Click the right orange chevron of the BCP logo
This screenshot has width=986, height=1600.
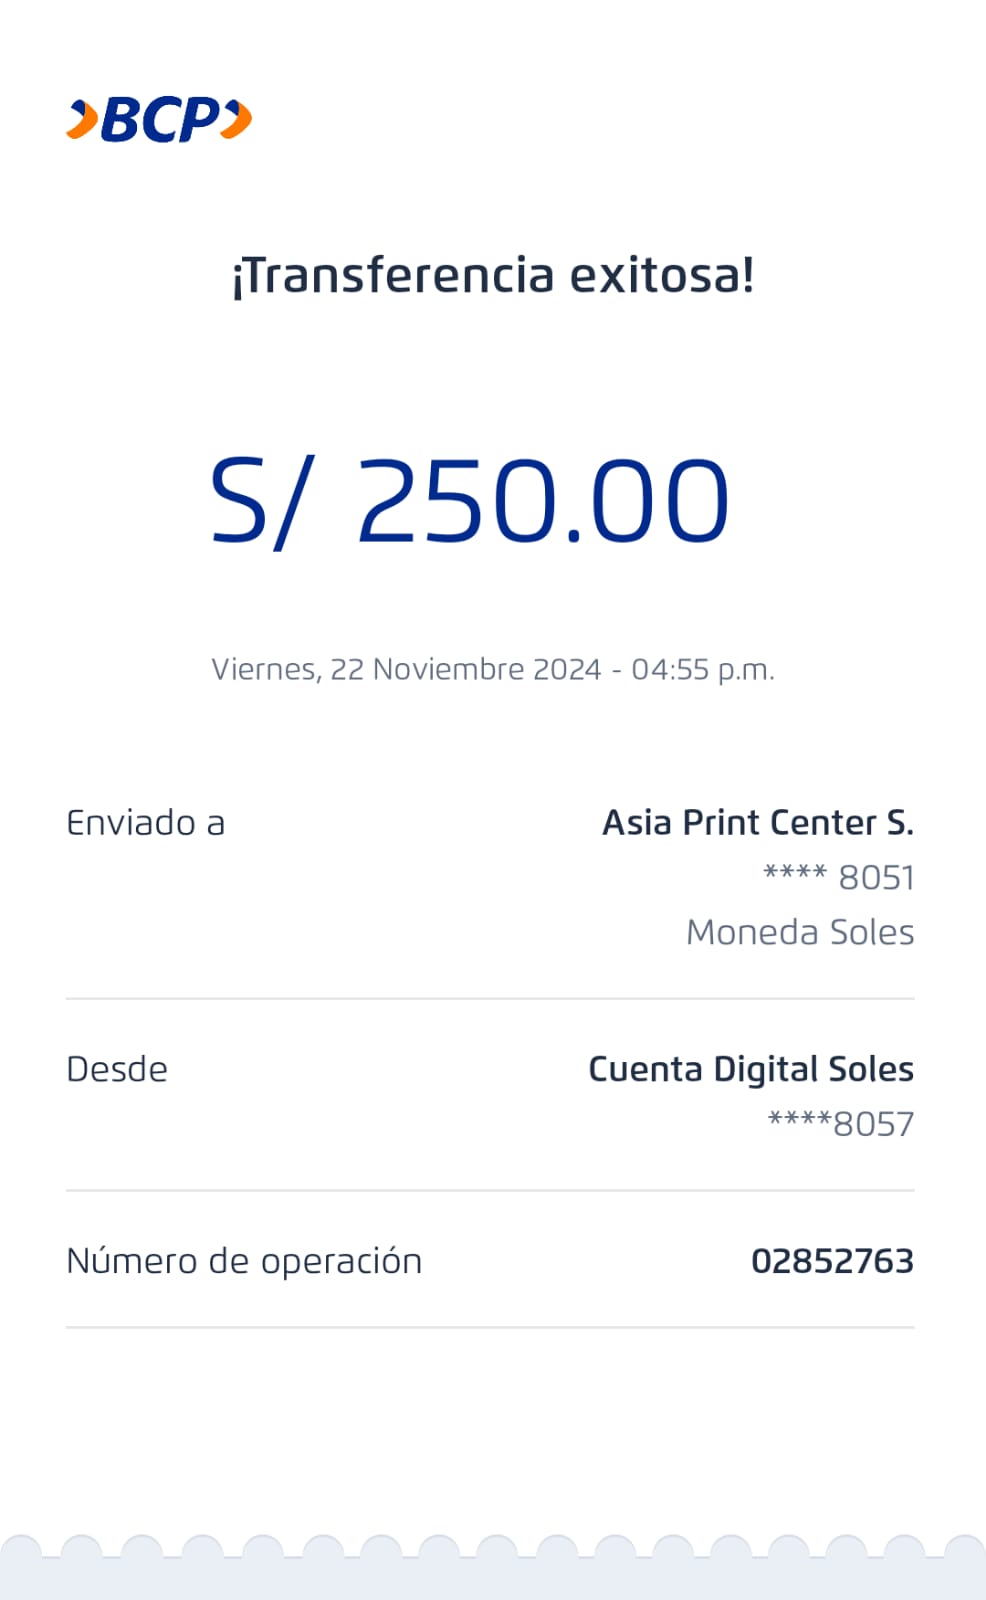click(x=237, y=120)
